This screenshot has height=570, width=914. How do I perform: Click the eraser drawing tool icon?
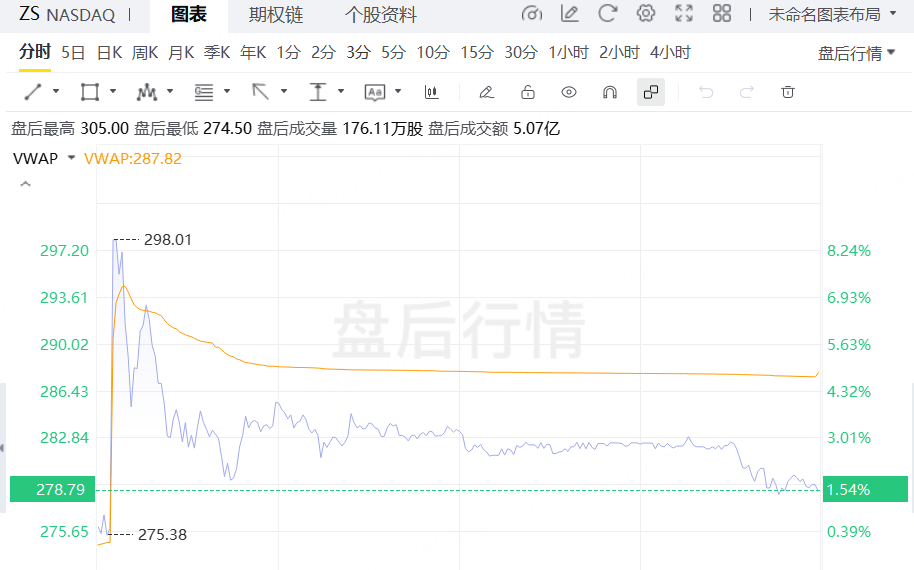point(486,92)
